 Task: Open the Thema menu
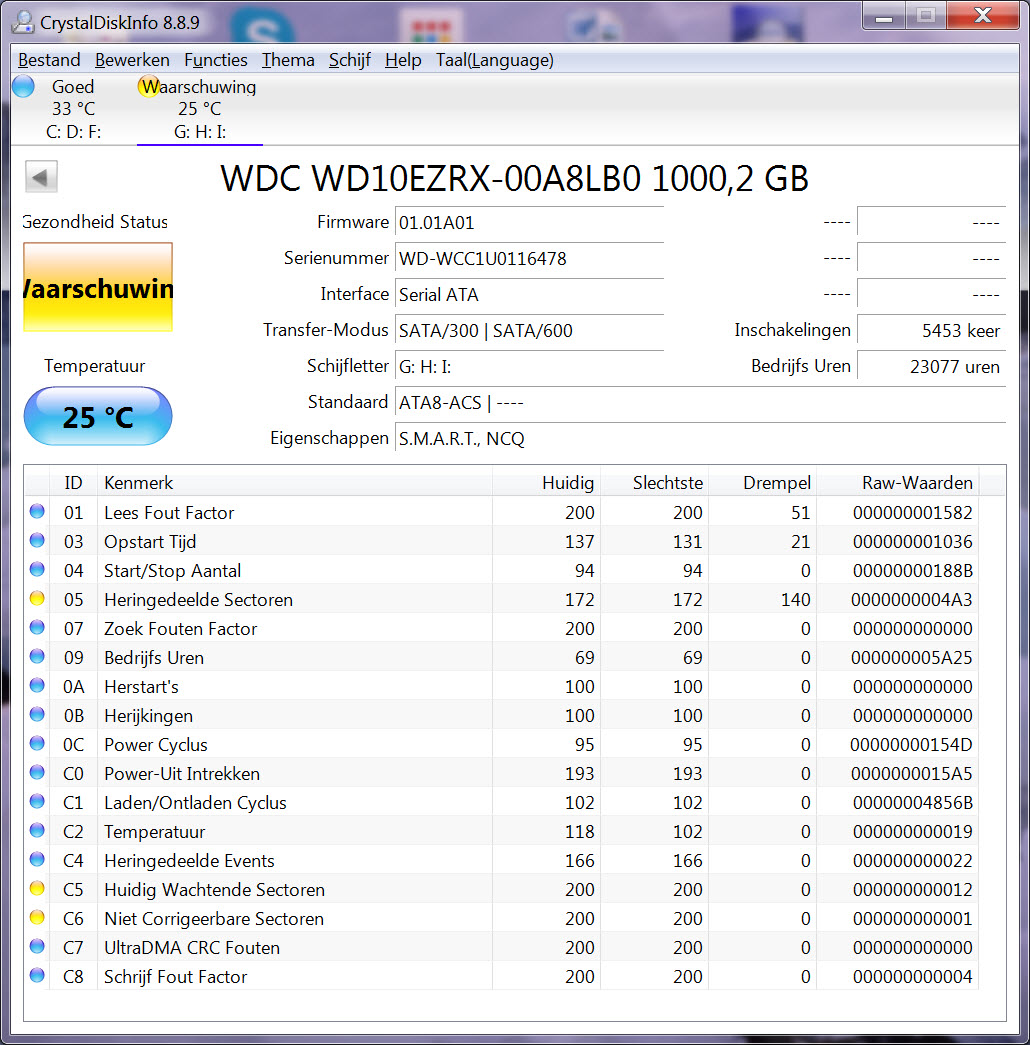pos(288,60)
